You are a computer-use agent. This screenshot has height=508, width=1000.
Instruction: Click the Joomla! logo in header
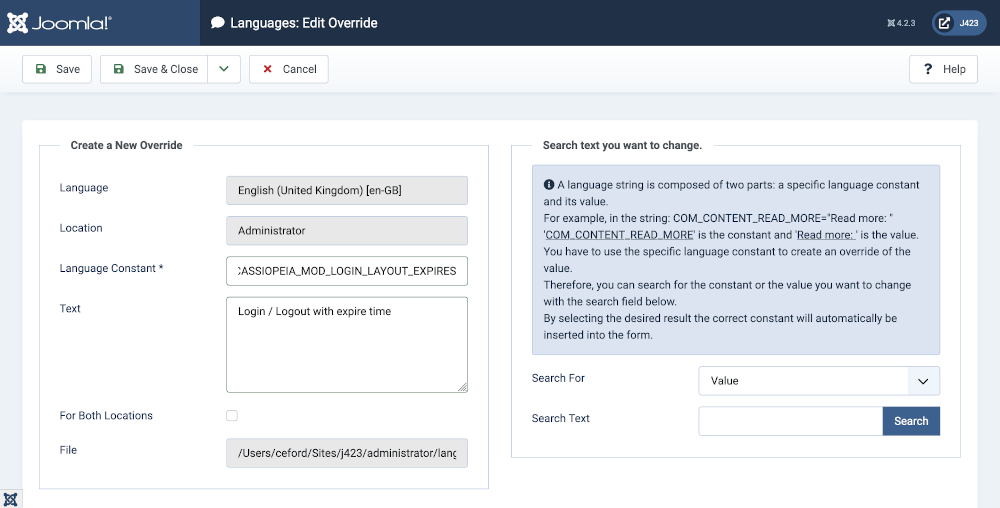point(60,22)
